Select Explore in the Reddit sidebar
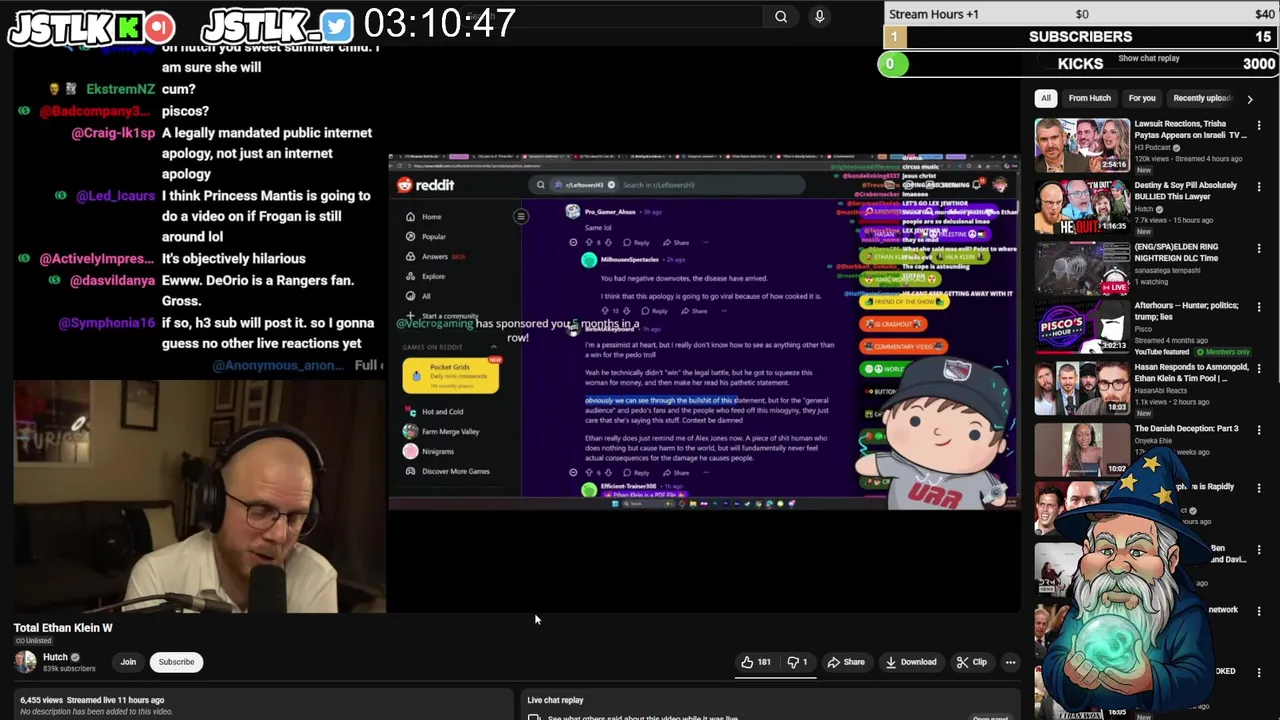1280x720 pixels. click(x=433, y=276)
